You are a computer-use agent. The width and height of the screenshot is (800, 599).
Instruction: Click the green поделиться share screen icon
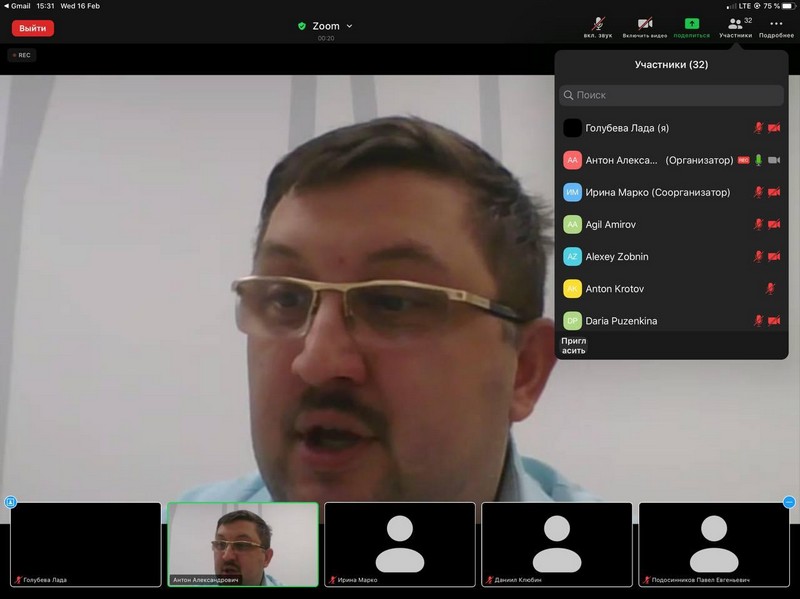click(x=691, y=24)
